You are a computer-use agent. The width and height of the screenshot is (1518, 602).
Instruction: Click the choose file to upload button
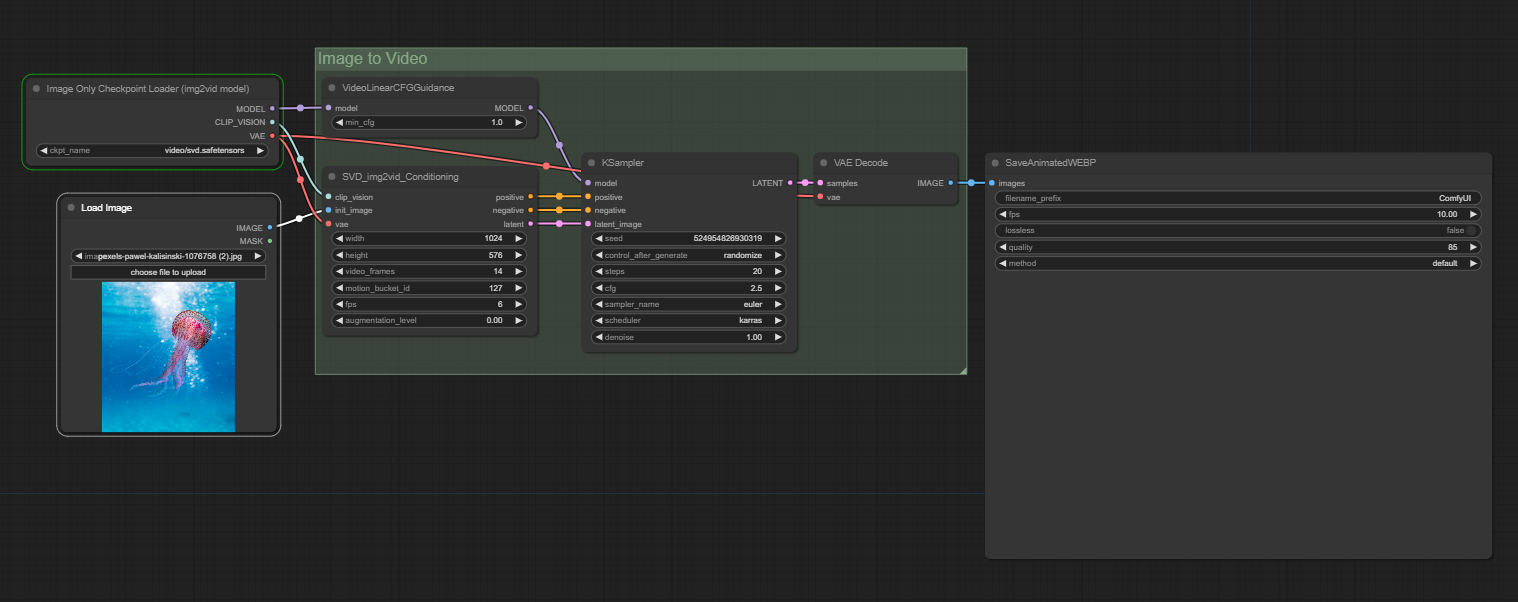click(x=167, y=271)
